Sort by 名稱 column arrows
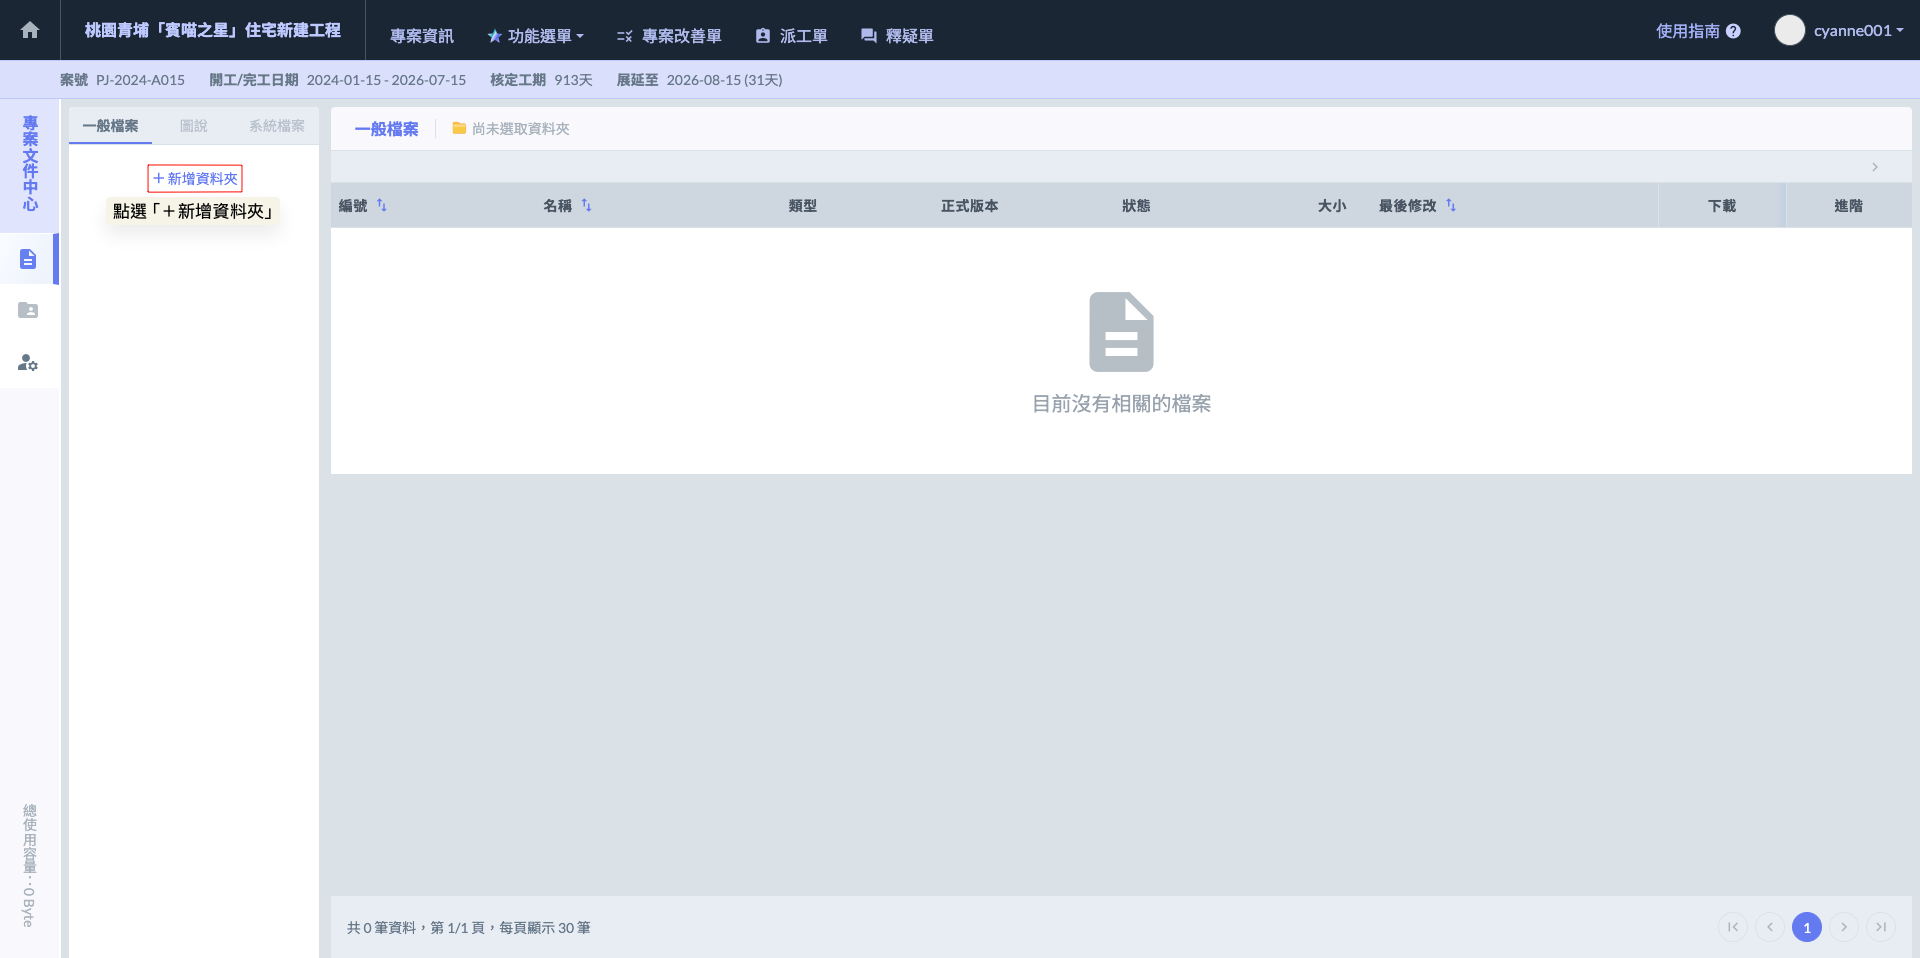 point(587,206)
